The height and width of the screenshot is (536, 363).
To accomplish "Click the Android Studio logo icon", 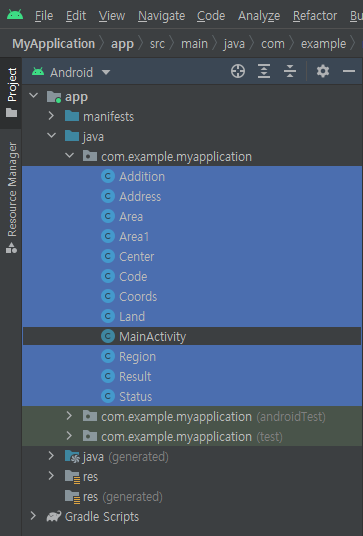I will [x=15, y=14].
